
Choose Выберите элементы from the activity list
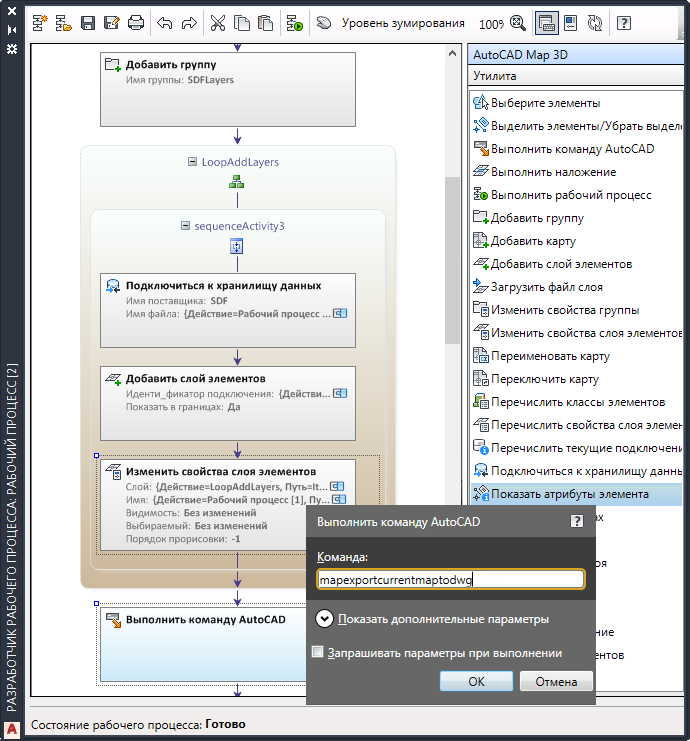tap(577, 103)
